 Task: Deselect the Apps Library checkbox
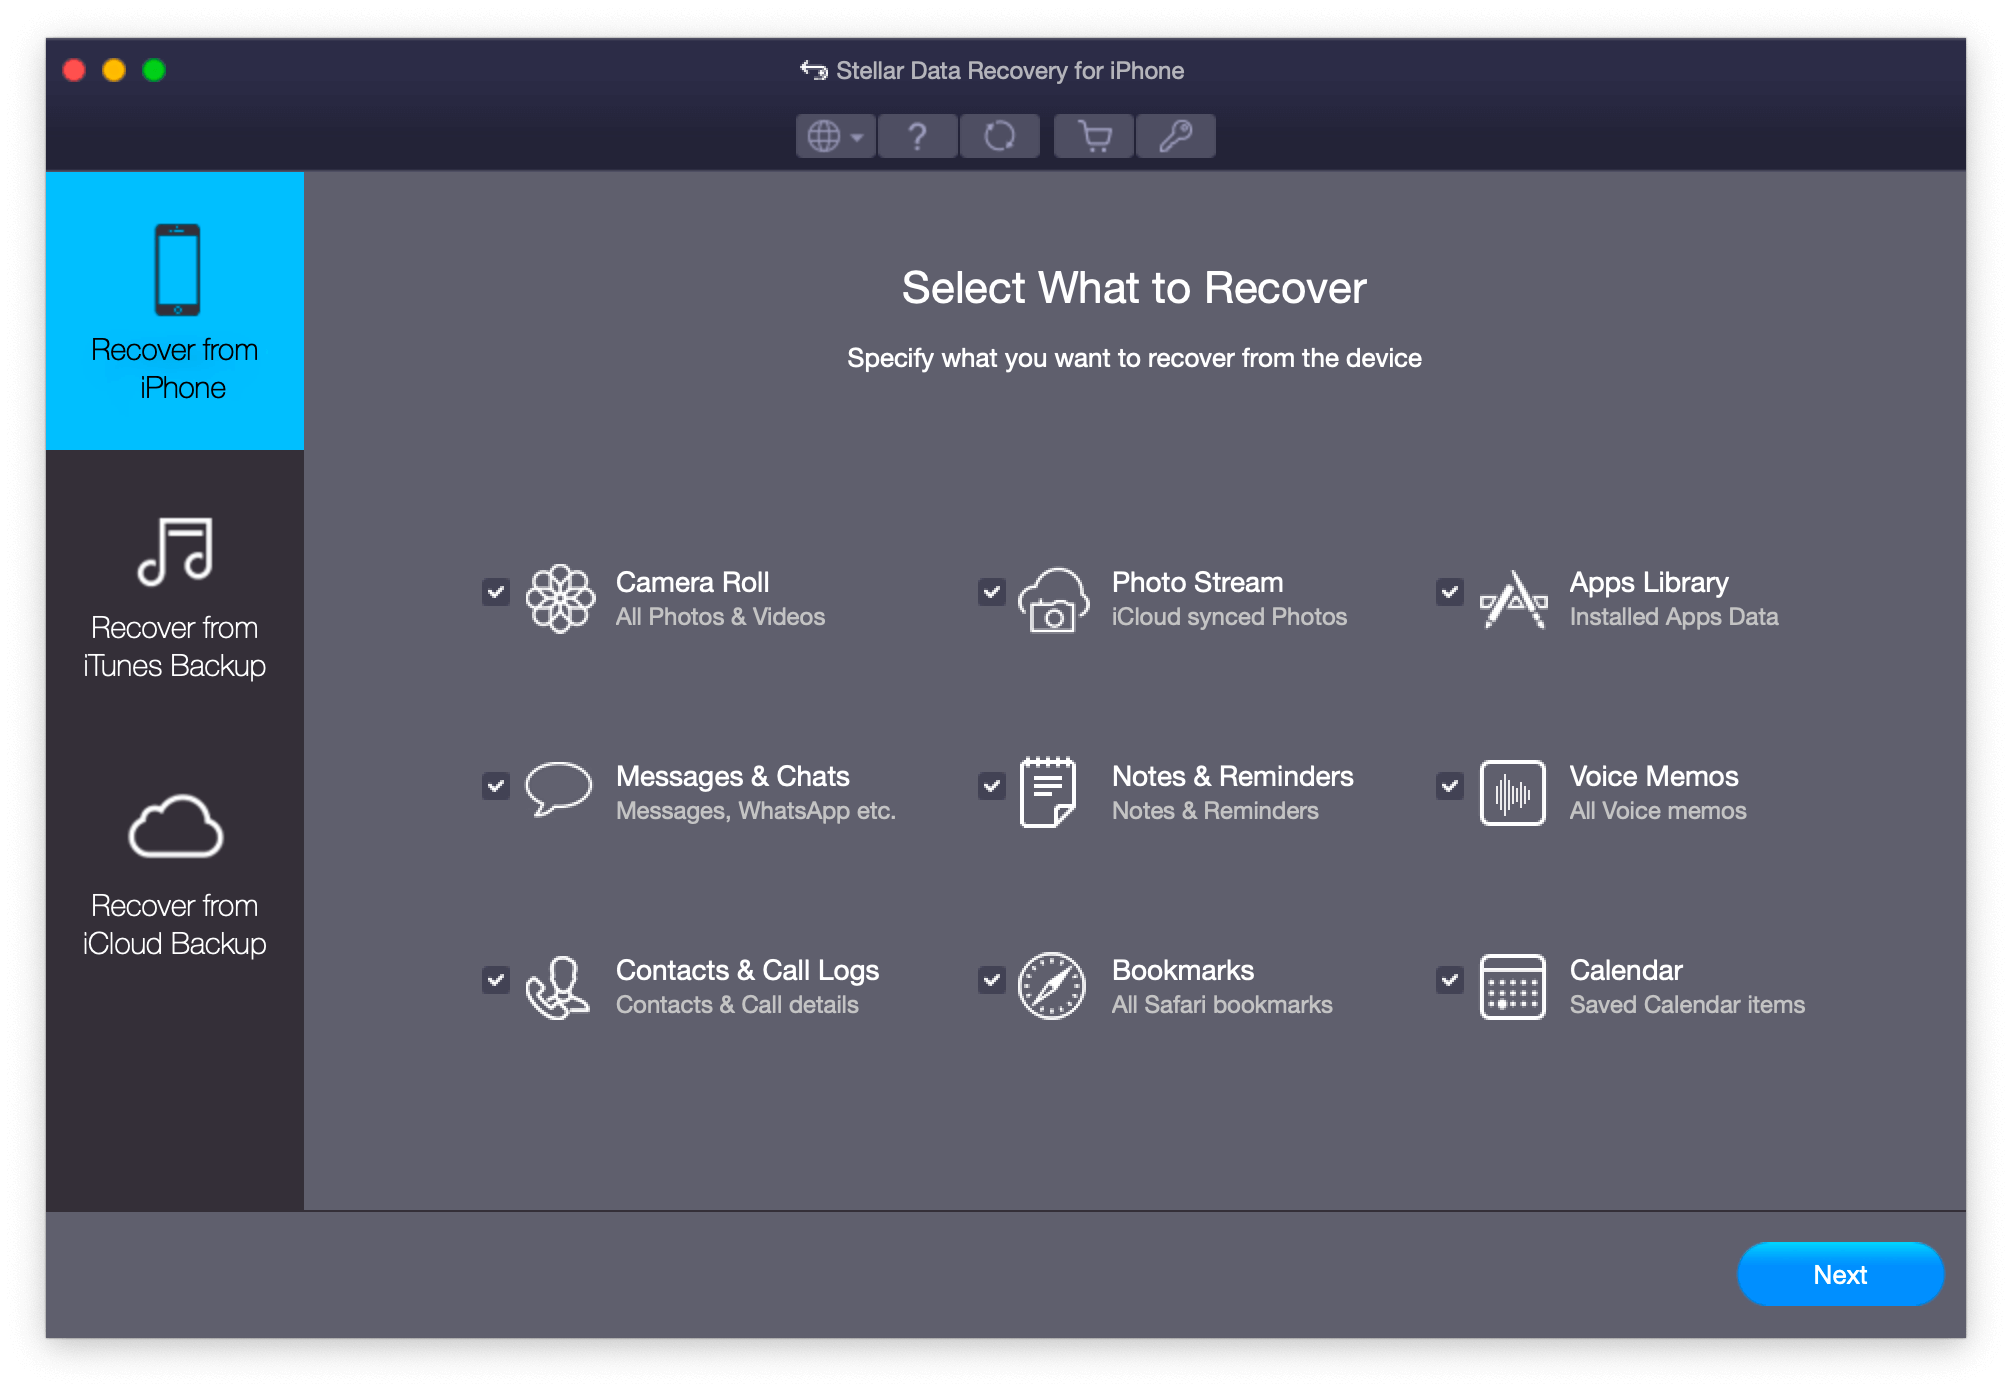pyautogui.click(x=1450, y=592)
